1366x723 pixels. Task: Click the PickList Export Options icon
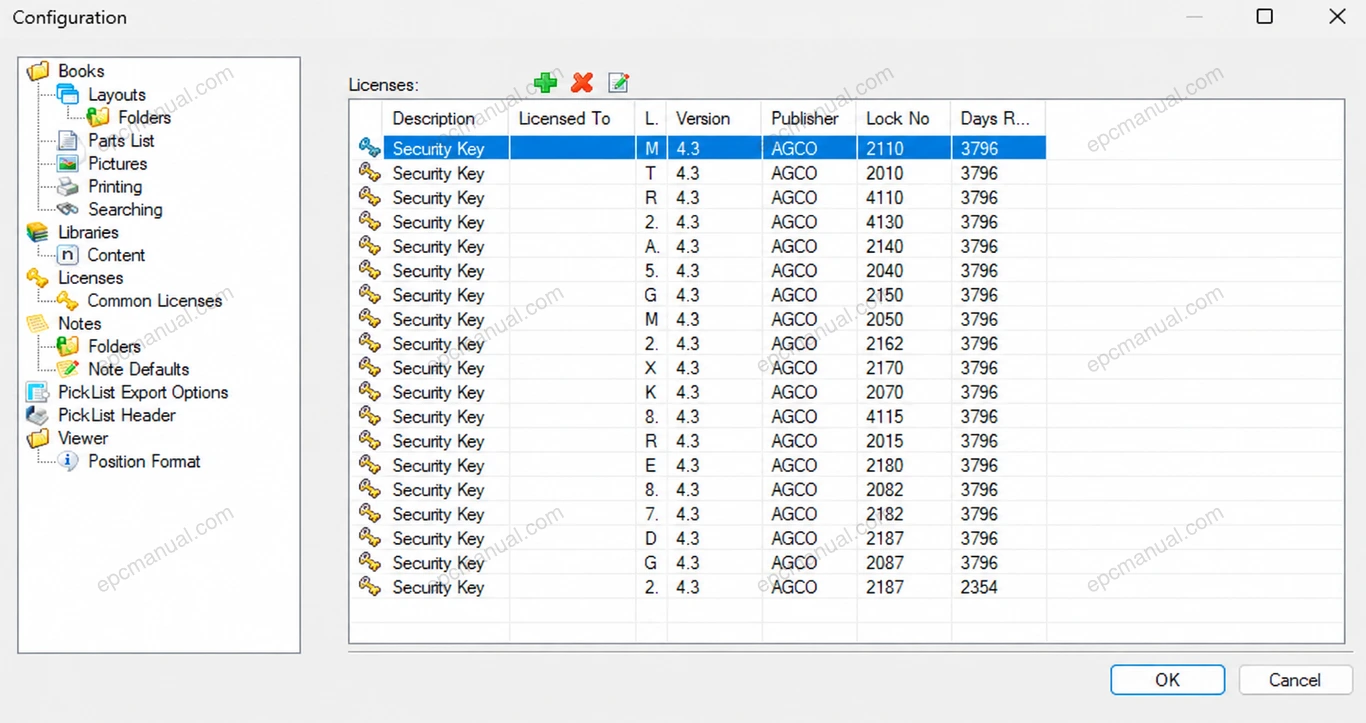38,392
